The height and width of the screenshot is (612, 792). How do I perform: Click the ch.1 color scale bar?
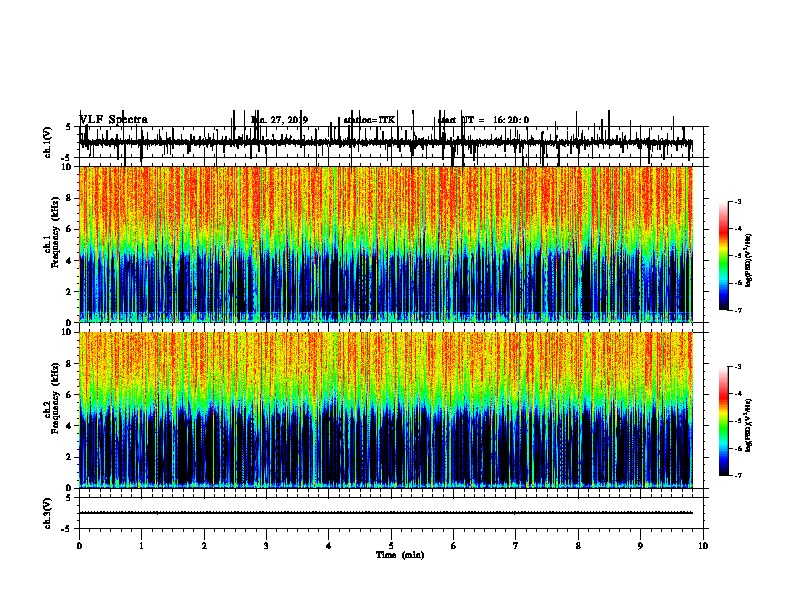[x=724, y=256]
